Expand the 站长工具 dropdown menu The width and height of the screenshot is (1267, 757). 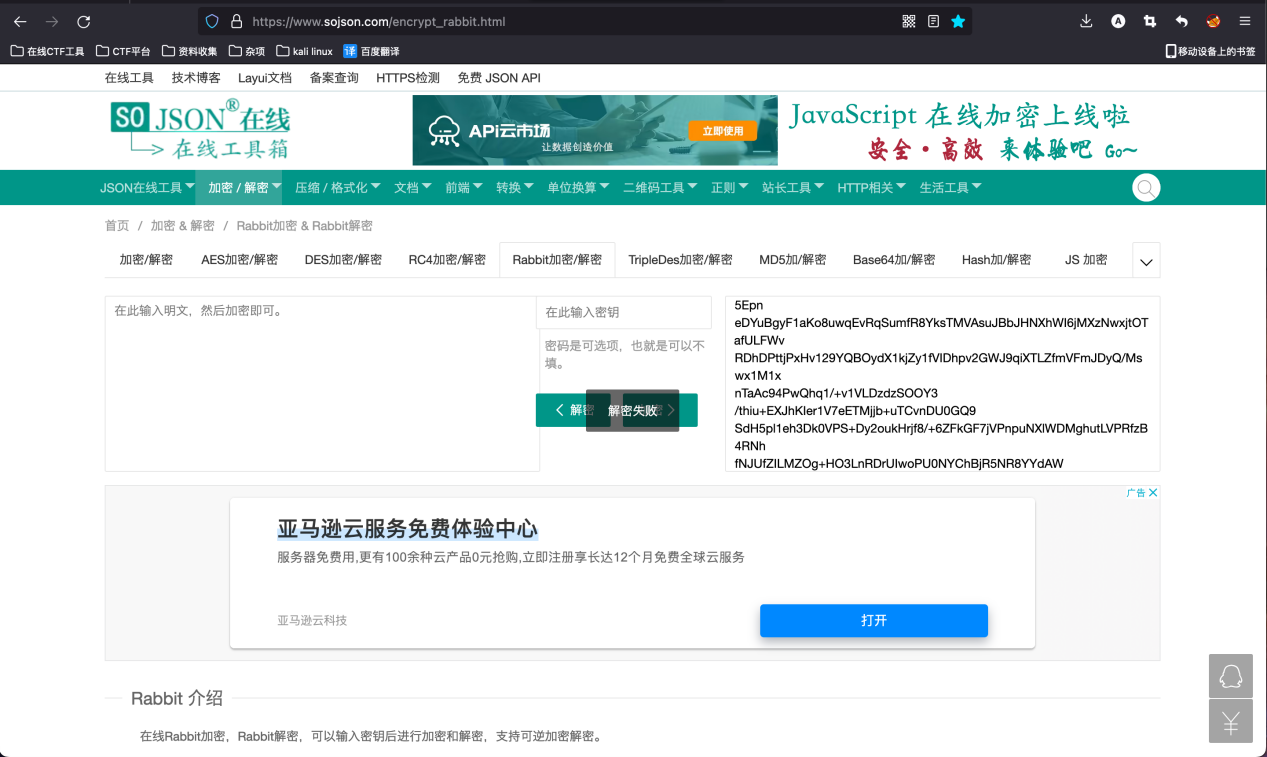tap(793, 188)
